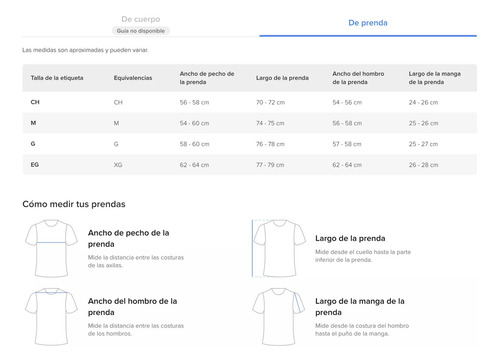Click the XG equivalence cell
Screen dimensions: 500x362
click(118, 165)
